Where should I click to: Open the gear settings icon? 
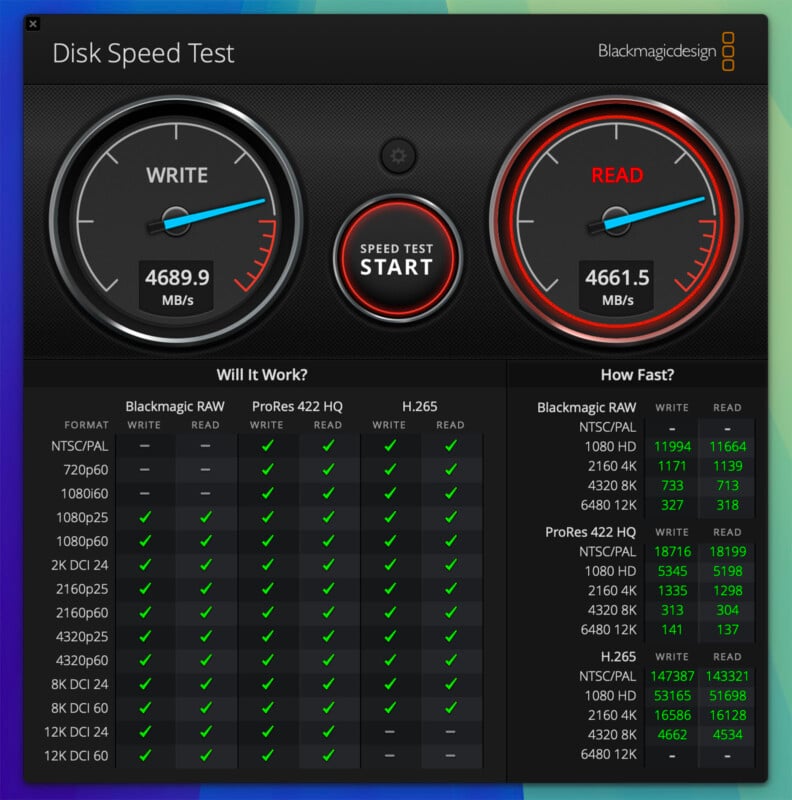pos(398,156)
